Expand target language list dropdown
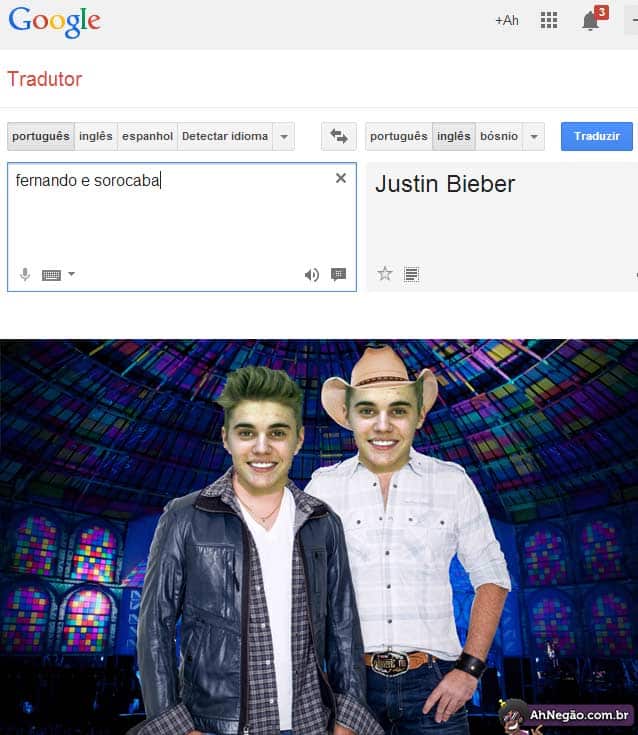Image resolution: width=638 pixels, height=735 pixels. pyautogui.click(x=534, y=136)
